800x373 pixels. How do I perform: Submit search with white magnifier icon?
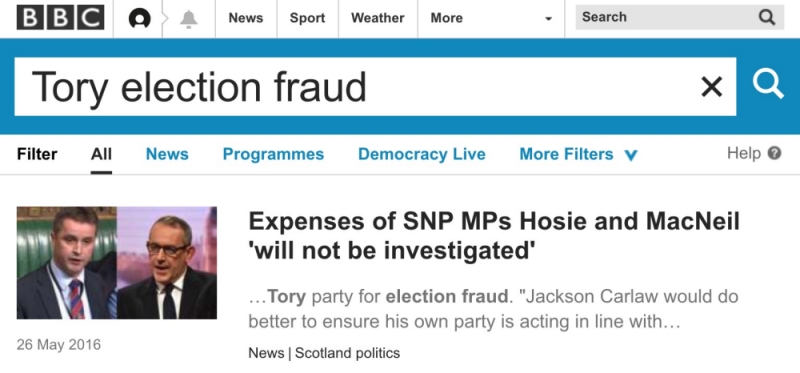point(768,84)
